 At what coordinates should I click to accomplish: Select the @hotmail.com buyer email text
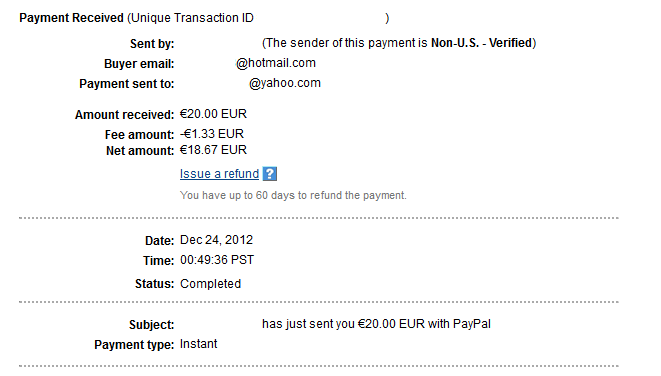pos(276,63)
